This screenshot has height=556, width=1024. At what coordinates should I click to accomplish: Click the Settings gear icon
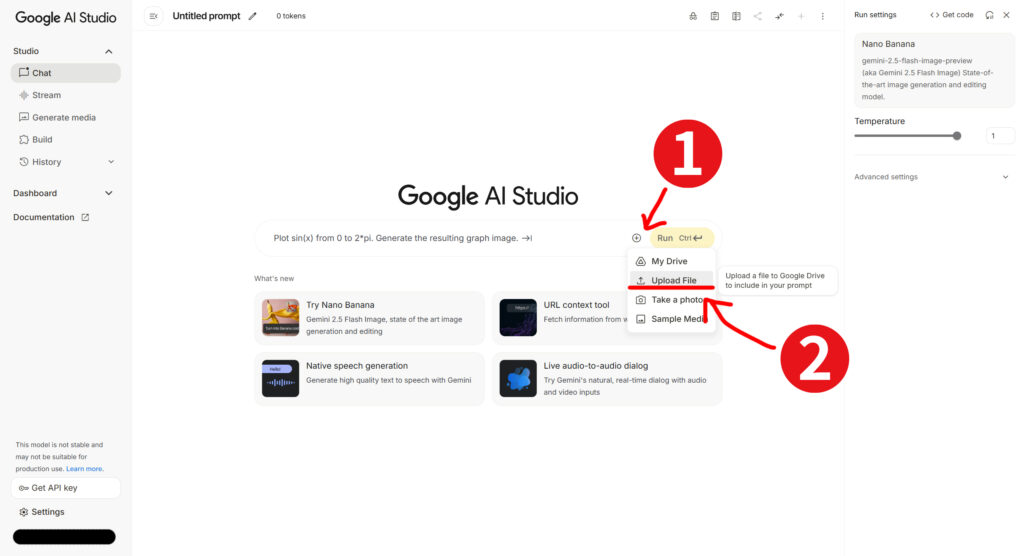click(x=24, y=512)
